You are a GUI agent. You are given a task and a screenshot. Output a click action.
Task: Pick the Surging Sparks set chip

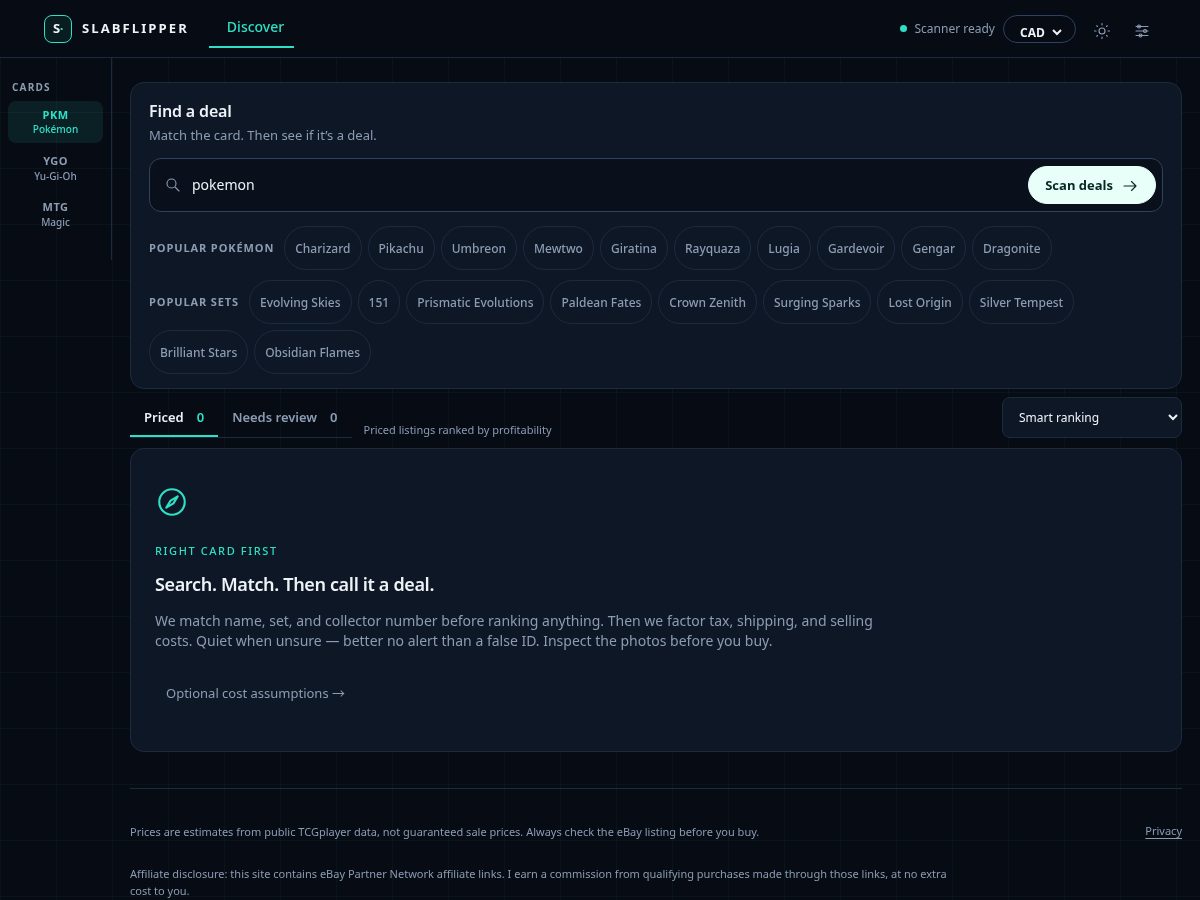coord(817,302)
